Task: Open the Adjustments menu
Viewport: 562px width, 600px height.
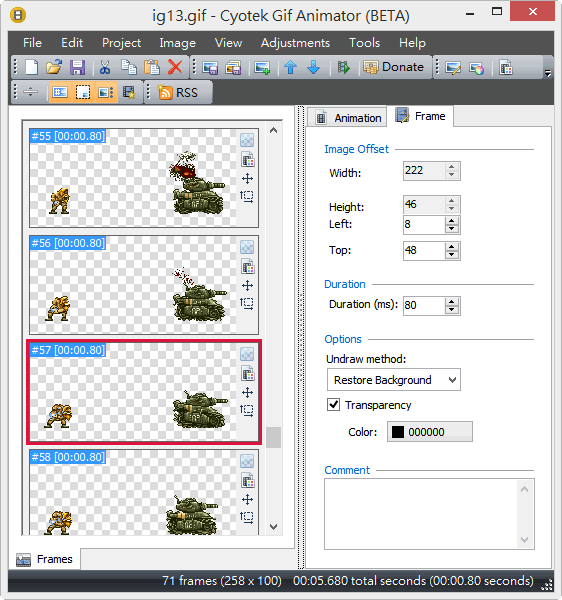Action: coord(295,43)
